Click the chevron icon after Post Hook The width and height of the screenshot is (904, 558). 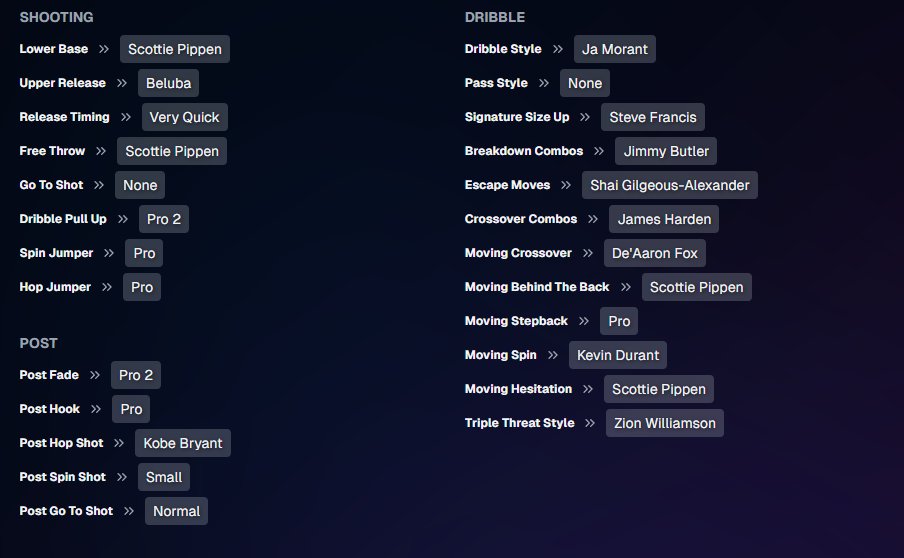tap(96, 409)
